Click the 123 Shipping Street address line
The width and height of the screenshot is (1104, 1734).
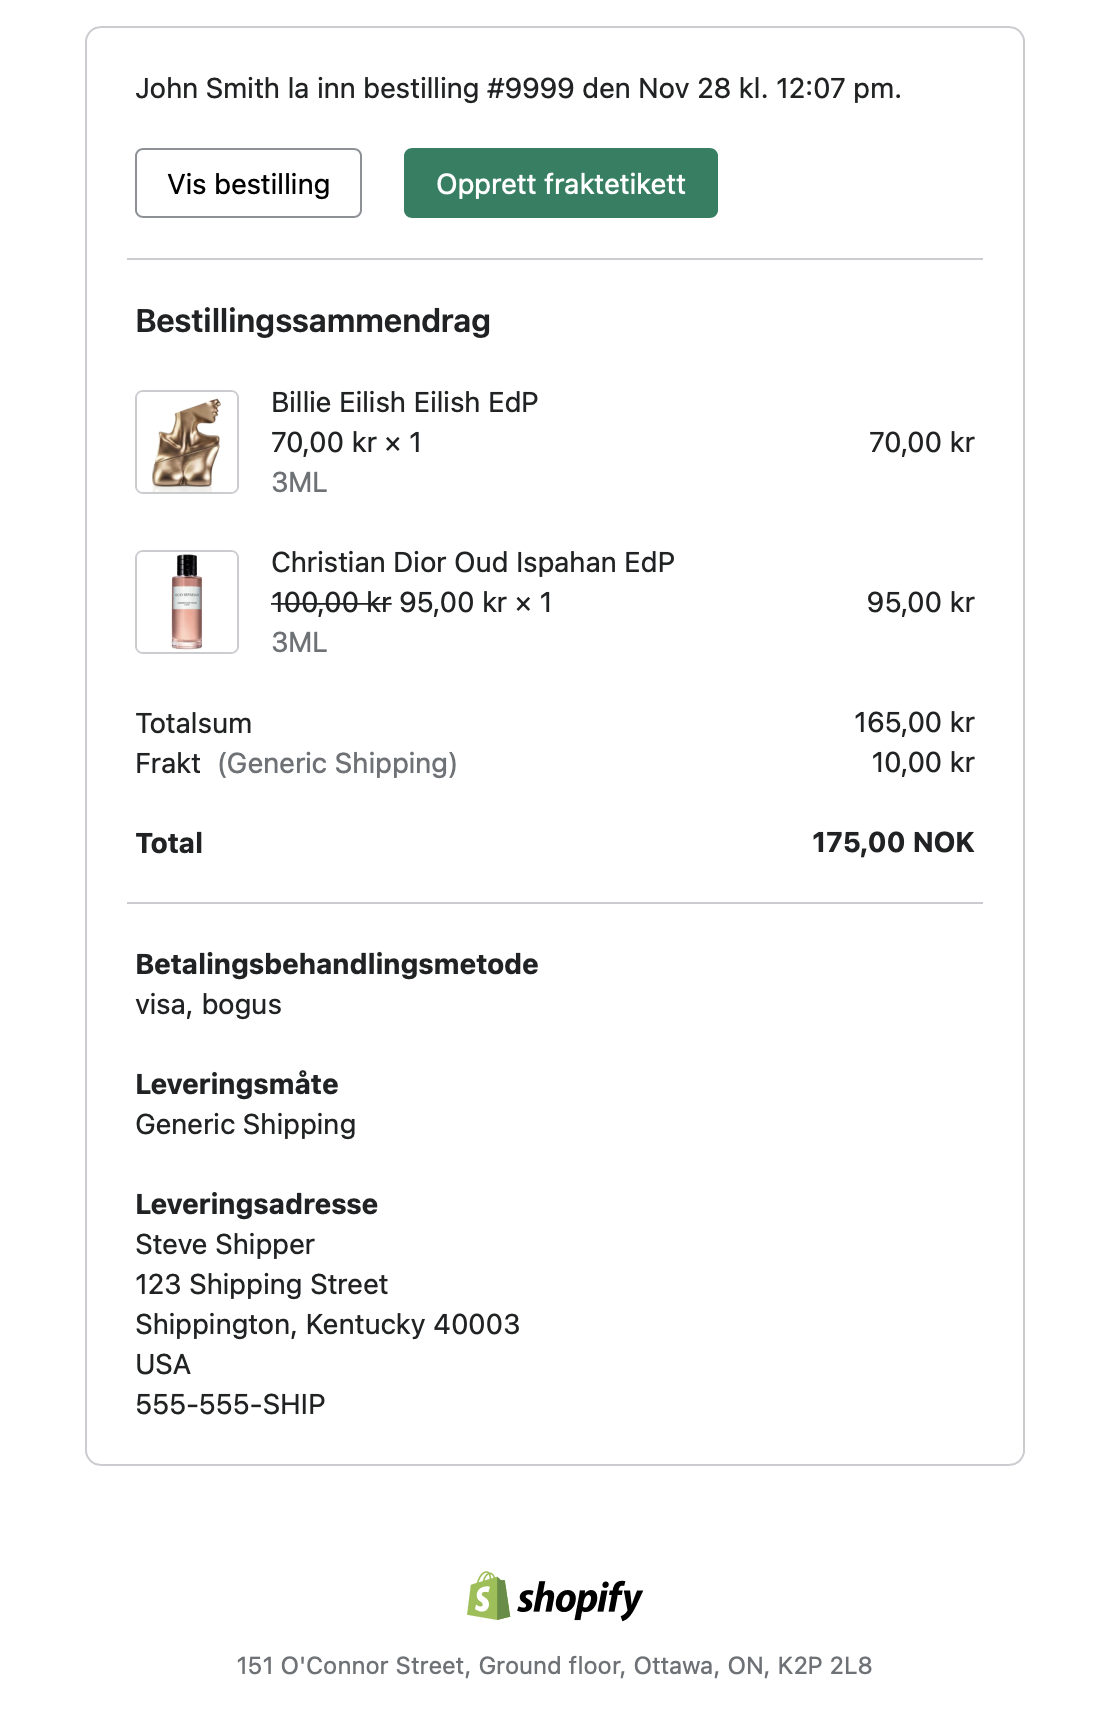click(x=262, y=1284)
